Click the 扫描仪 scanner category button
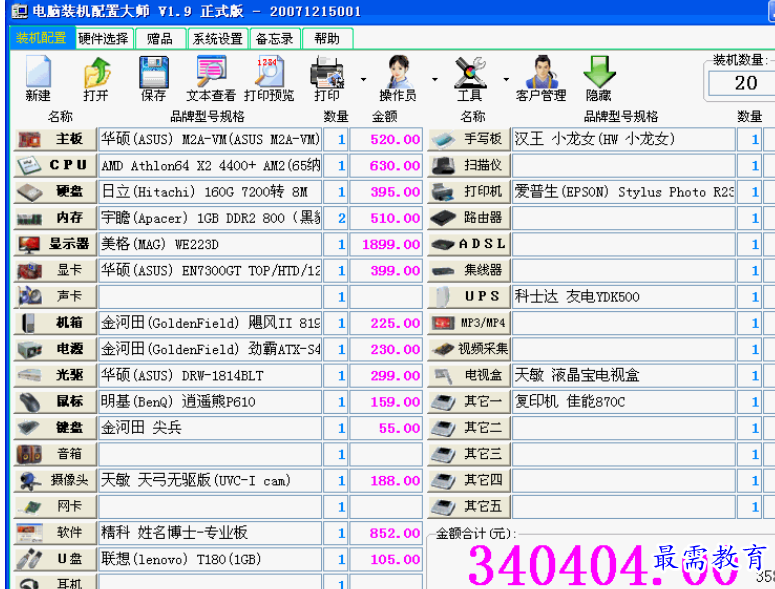This screenshot has height=589, width=775. pyautogui.click(x=469, y=165)
